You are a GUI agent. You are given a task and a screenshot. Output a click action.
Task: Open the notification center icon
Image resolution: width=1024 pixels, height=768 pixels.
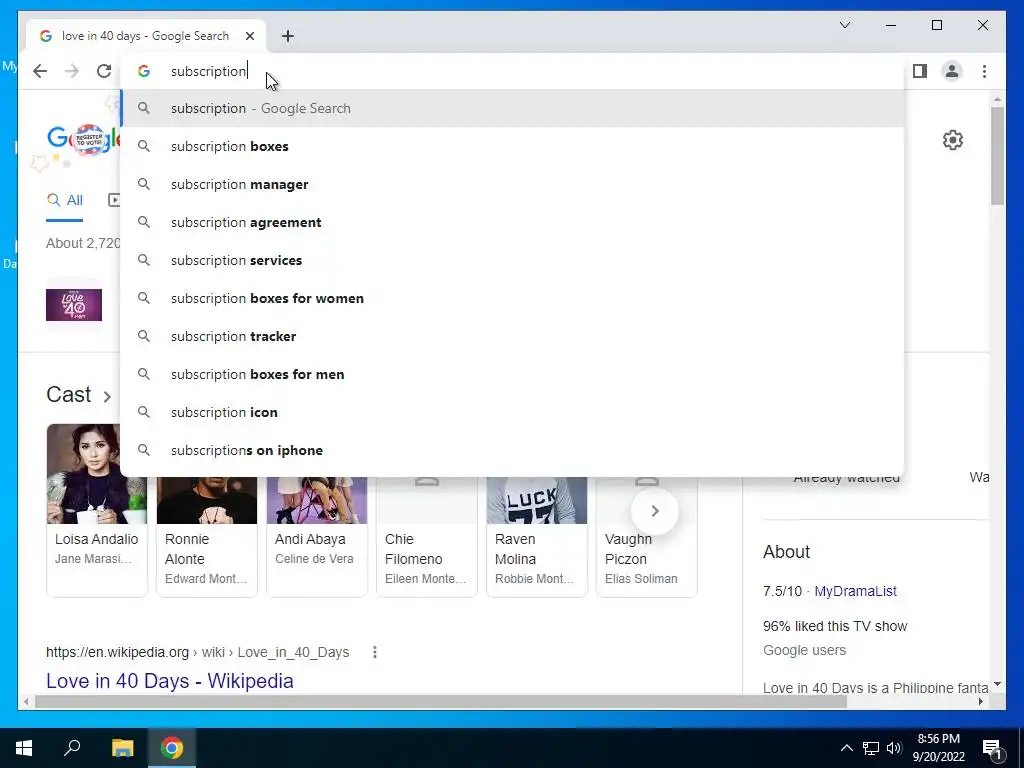(993, 748)
